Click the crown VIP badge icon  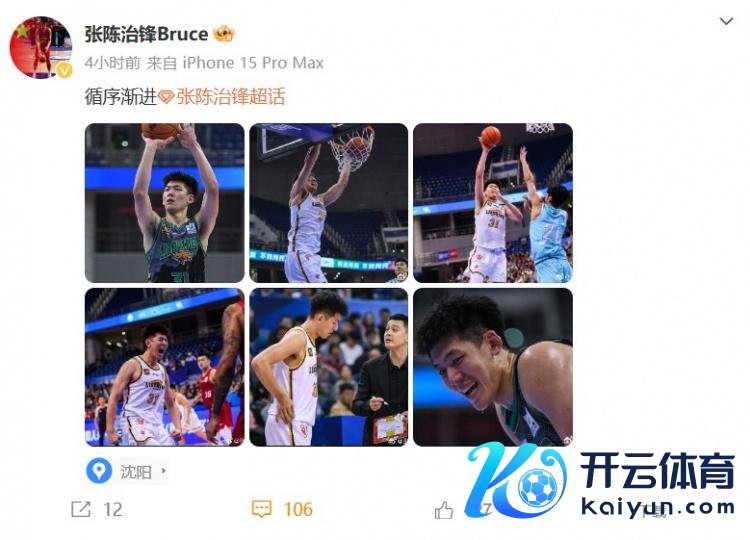click(x=223, y=34)
